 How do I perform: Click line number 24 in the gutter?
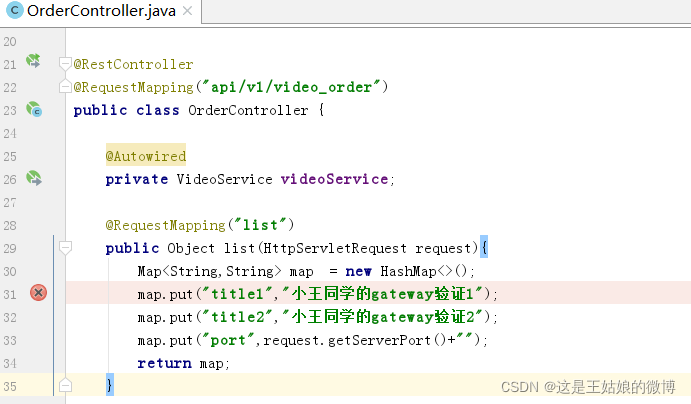click(x=10, y=133)
